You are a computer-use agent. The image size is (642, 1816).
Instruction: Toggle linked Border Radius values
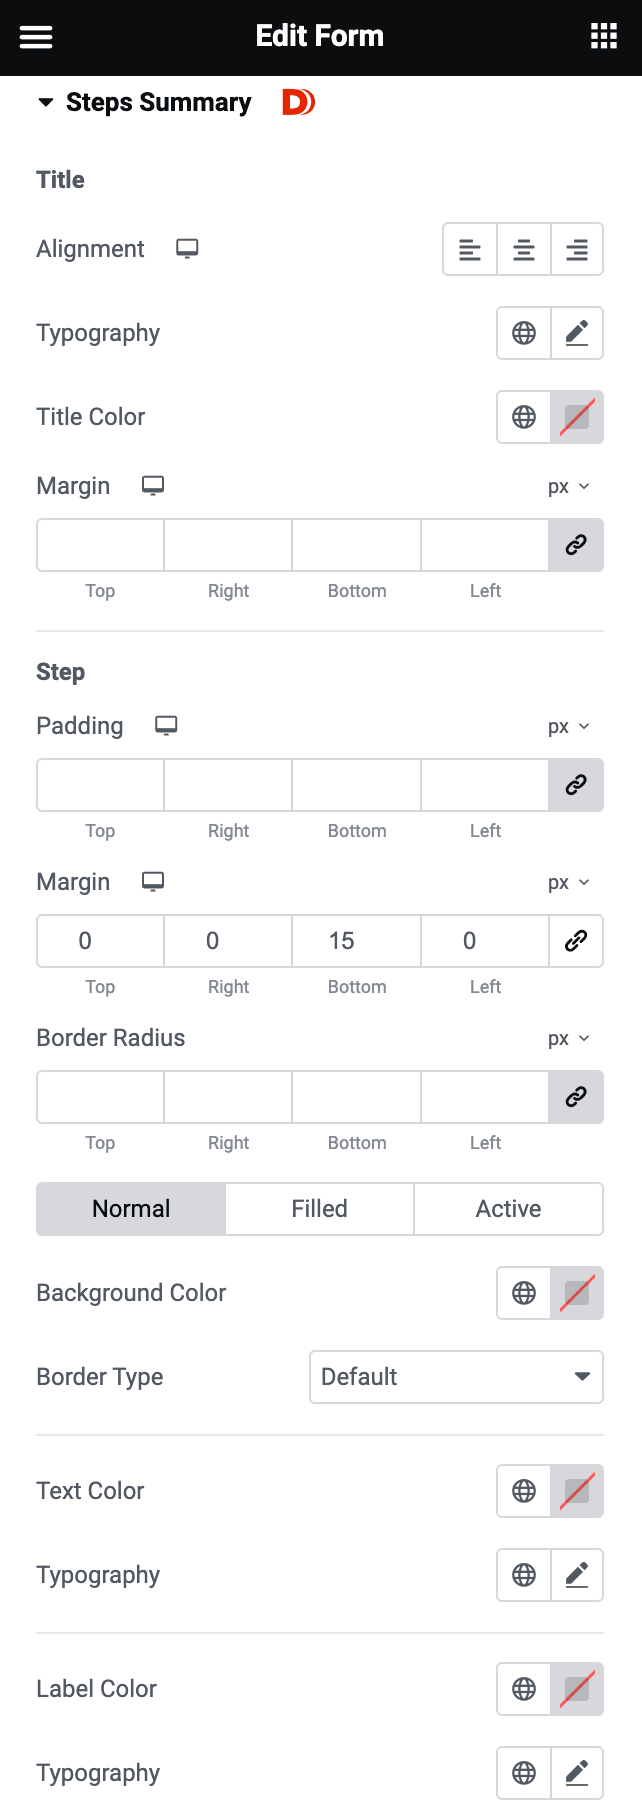click(x=577, y=1097)
